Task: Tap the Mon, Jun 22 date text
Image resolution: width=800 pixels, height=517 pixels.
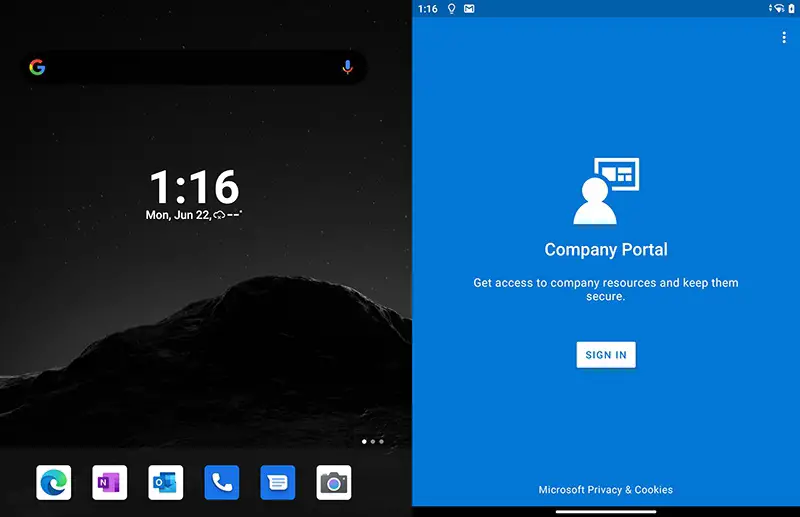Action: pos(178,215)
